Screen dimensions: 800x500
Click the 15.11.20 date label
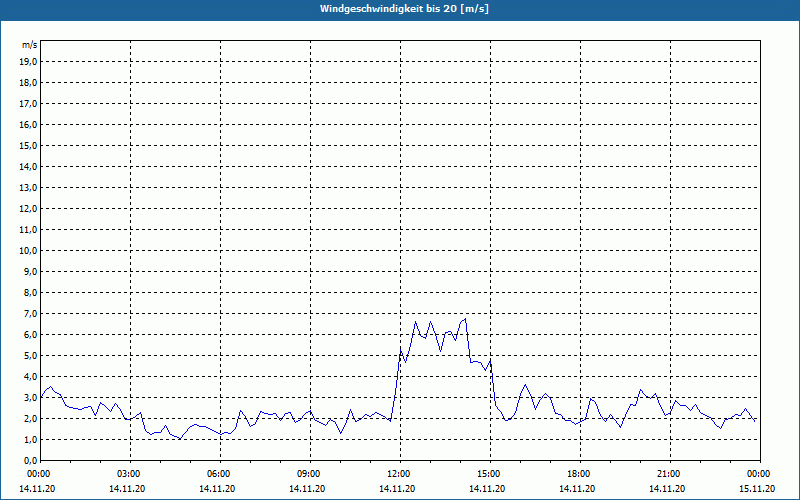[757, 489]
